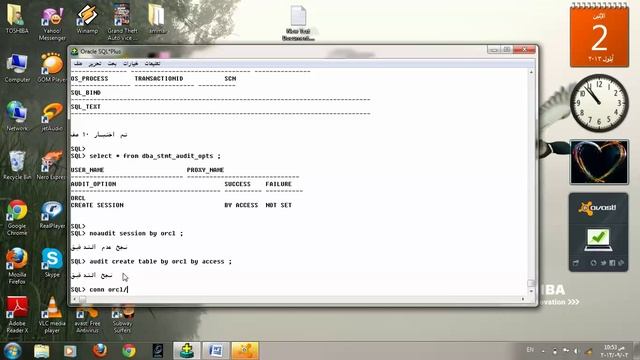Open the Computer desktop icon

tap(17, 69)
